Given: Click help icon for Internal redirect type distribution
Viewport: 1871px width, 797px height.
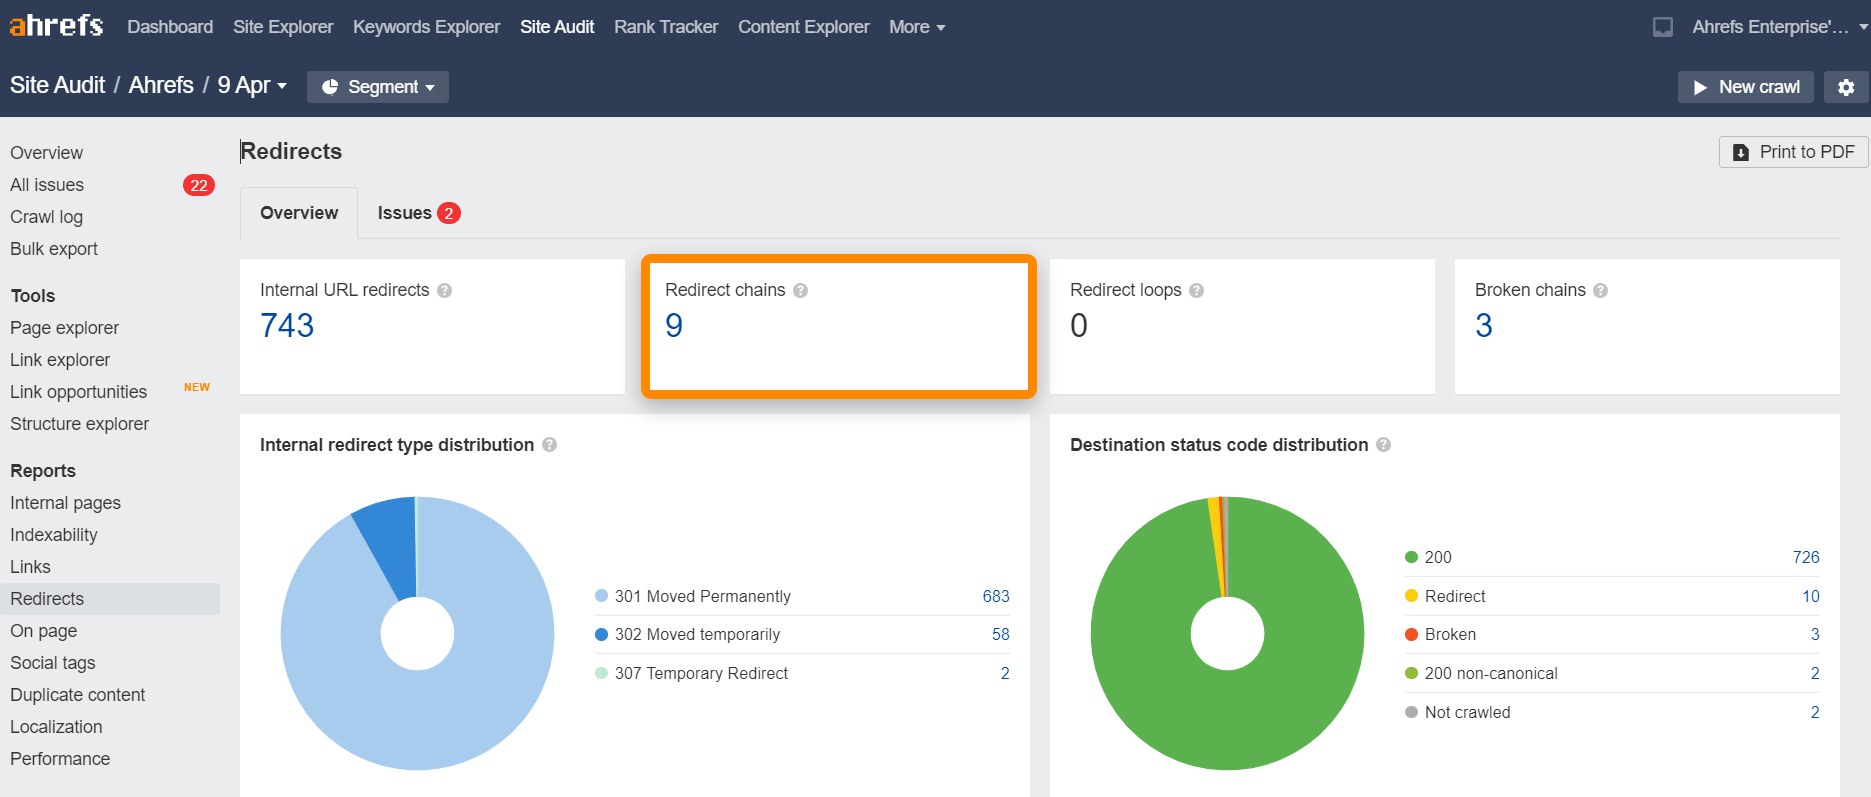Looking at the screenshot, I should (549, 445).
